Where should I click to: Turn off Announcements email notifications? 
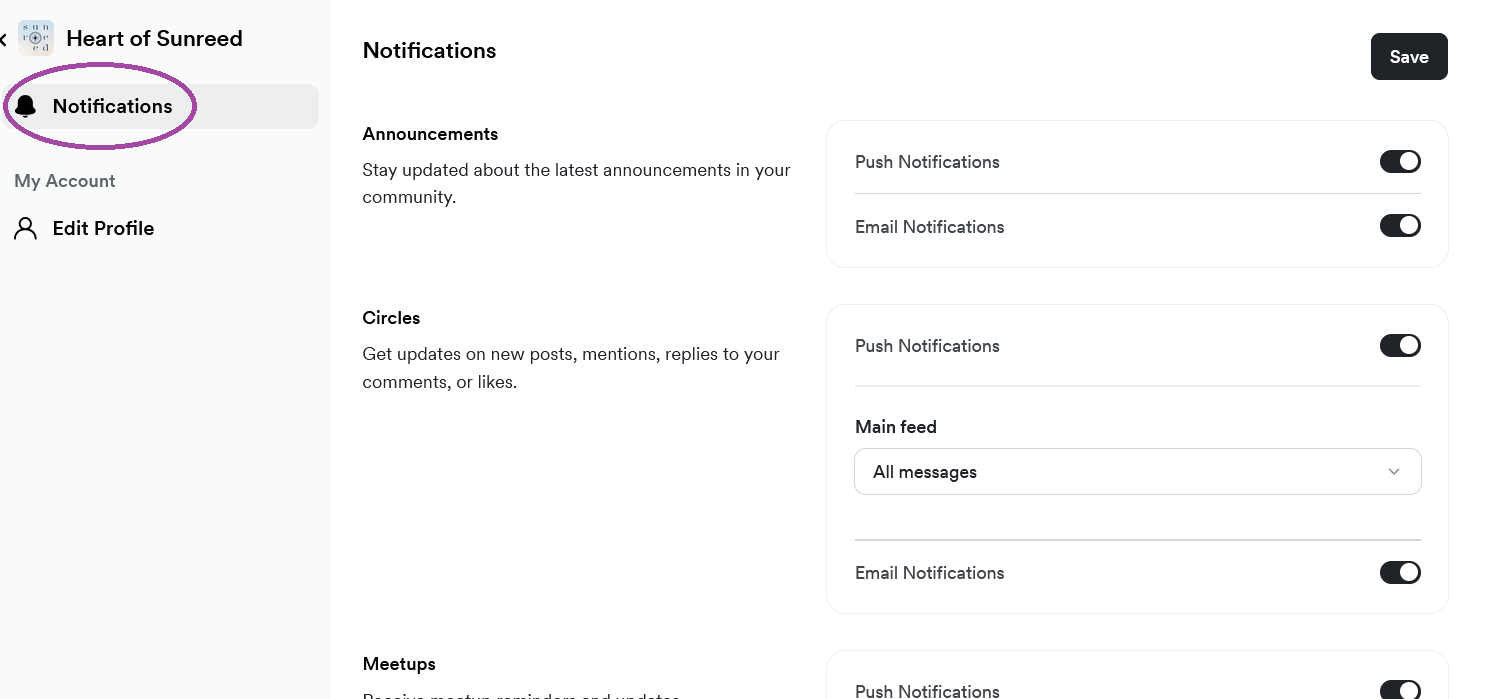[1400, 226]
